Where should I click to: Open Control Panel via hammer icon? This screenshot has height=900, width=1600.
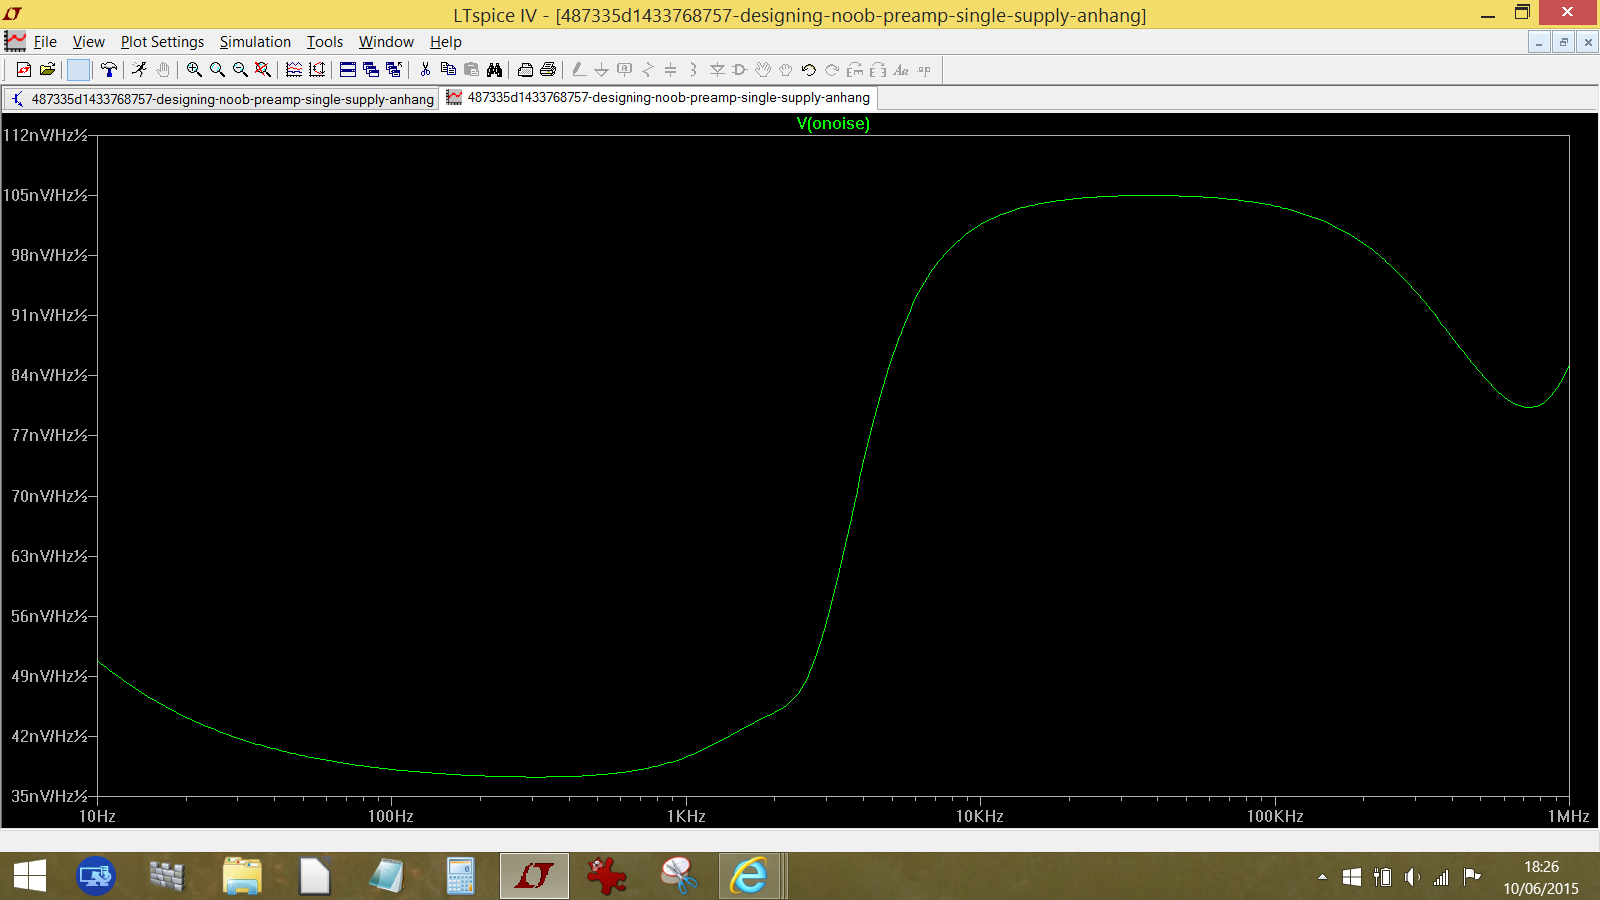pyautogui.click(x=109, y=70)
